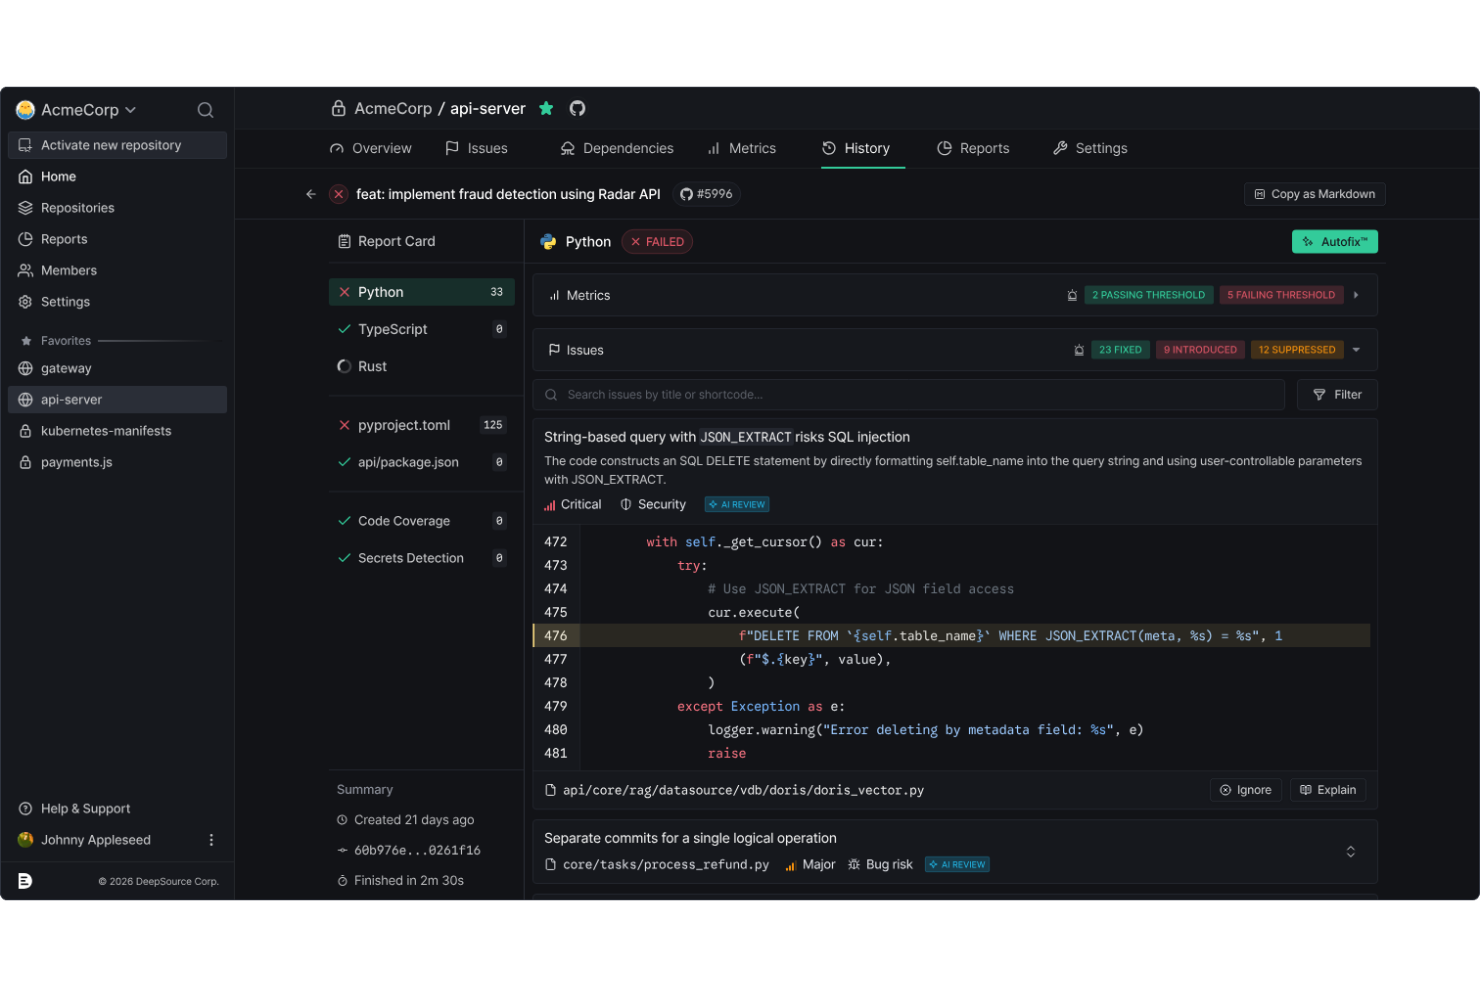Open core/tasks/process_refund.py file path
The image size is (1480, 987).
(666, 865)
